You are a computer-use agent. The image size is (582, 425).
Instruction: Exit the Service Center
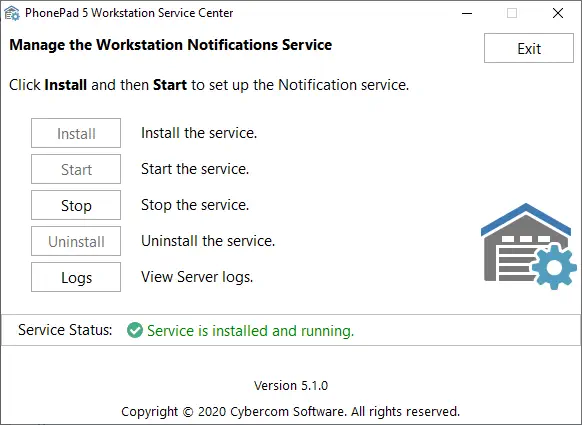(x=529, y=48)
